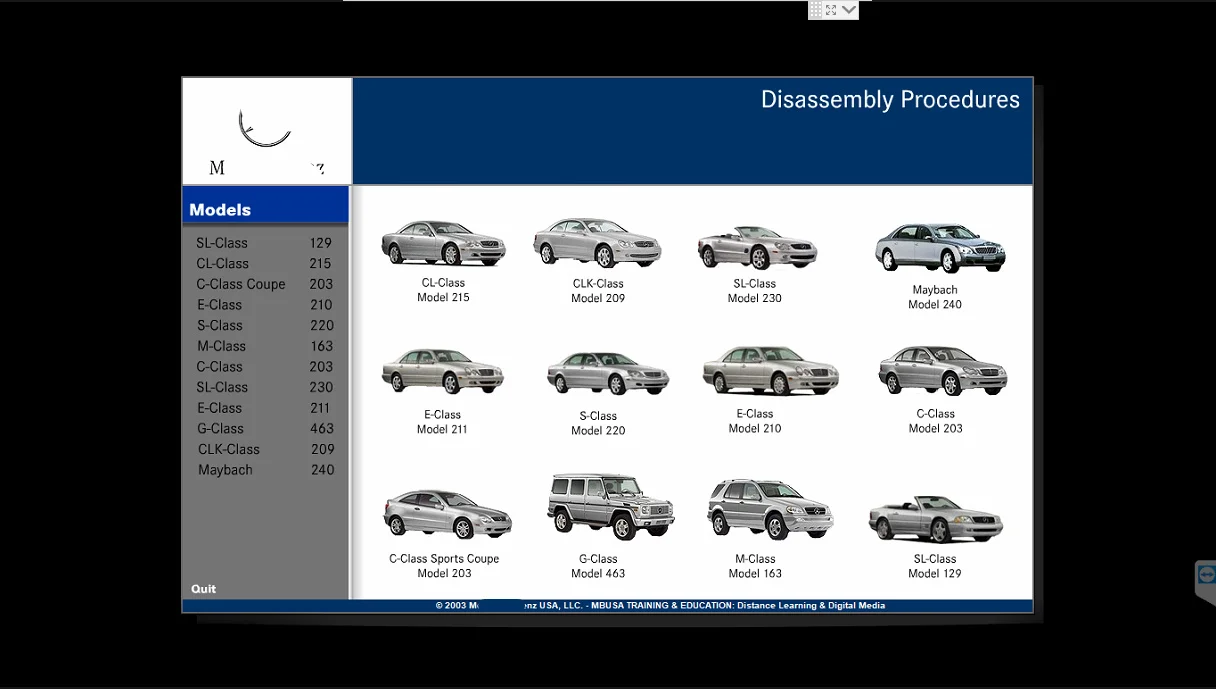The height and width of the screenshot is (690, 1216).
Task: Click the Maybach Model 240 car image
Action: click(x=940, y=246)
